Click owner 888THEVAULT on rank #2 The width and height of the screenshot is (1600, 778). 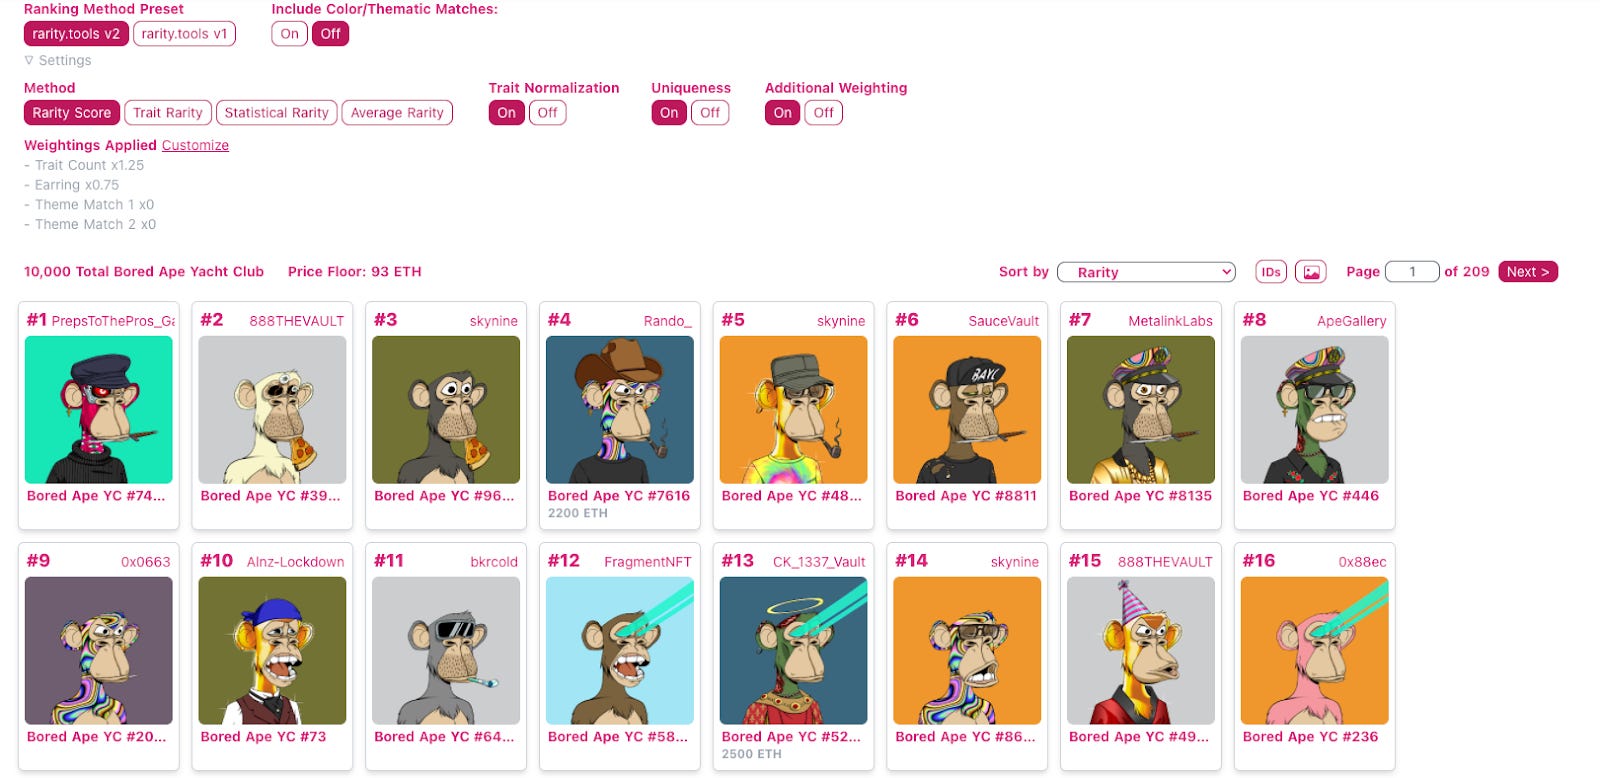(297, 321)
